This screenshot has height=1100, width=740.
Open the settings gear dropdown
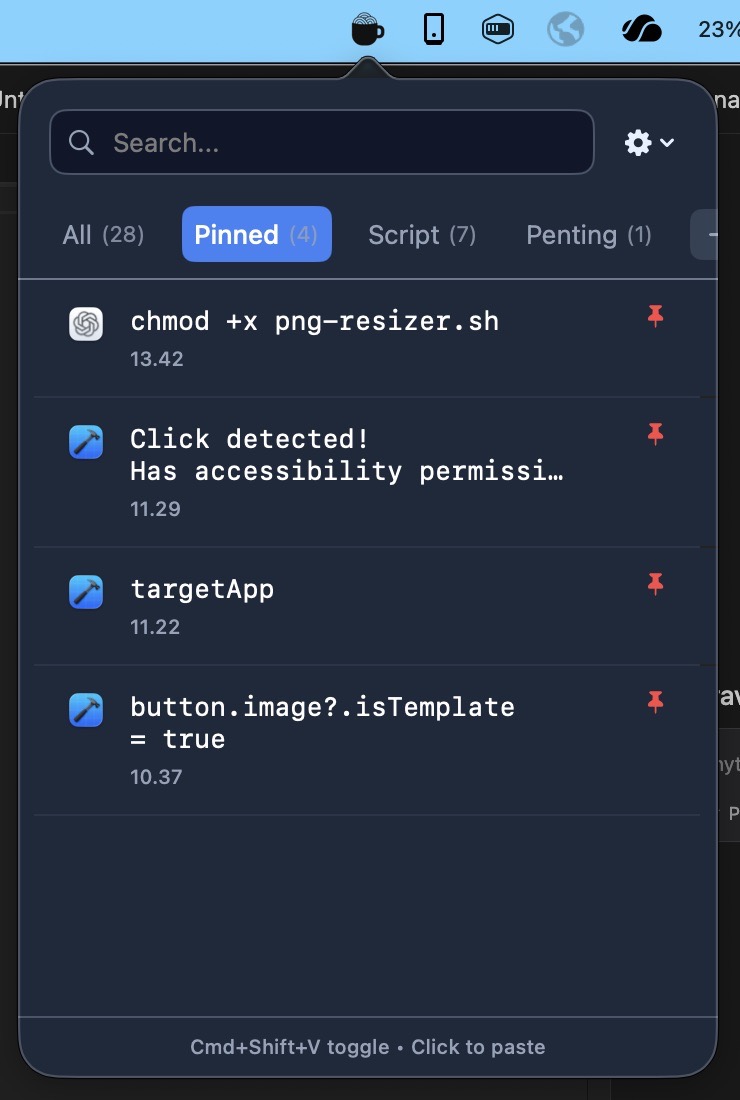637,142
